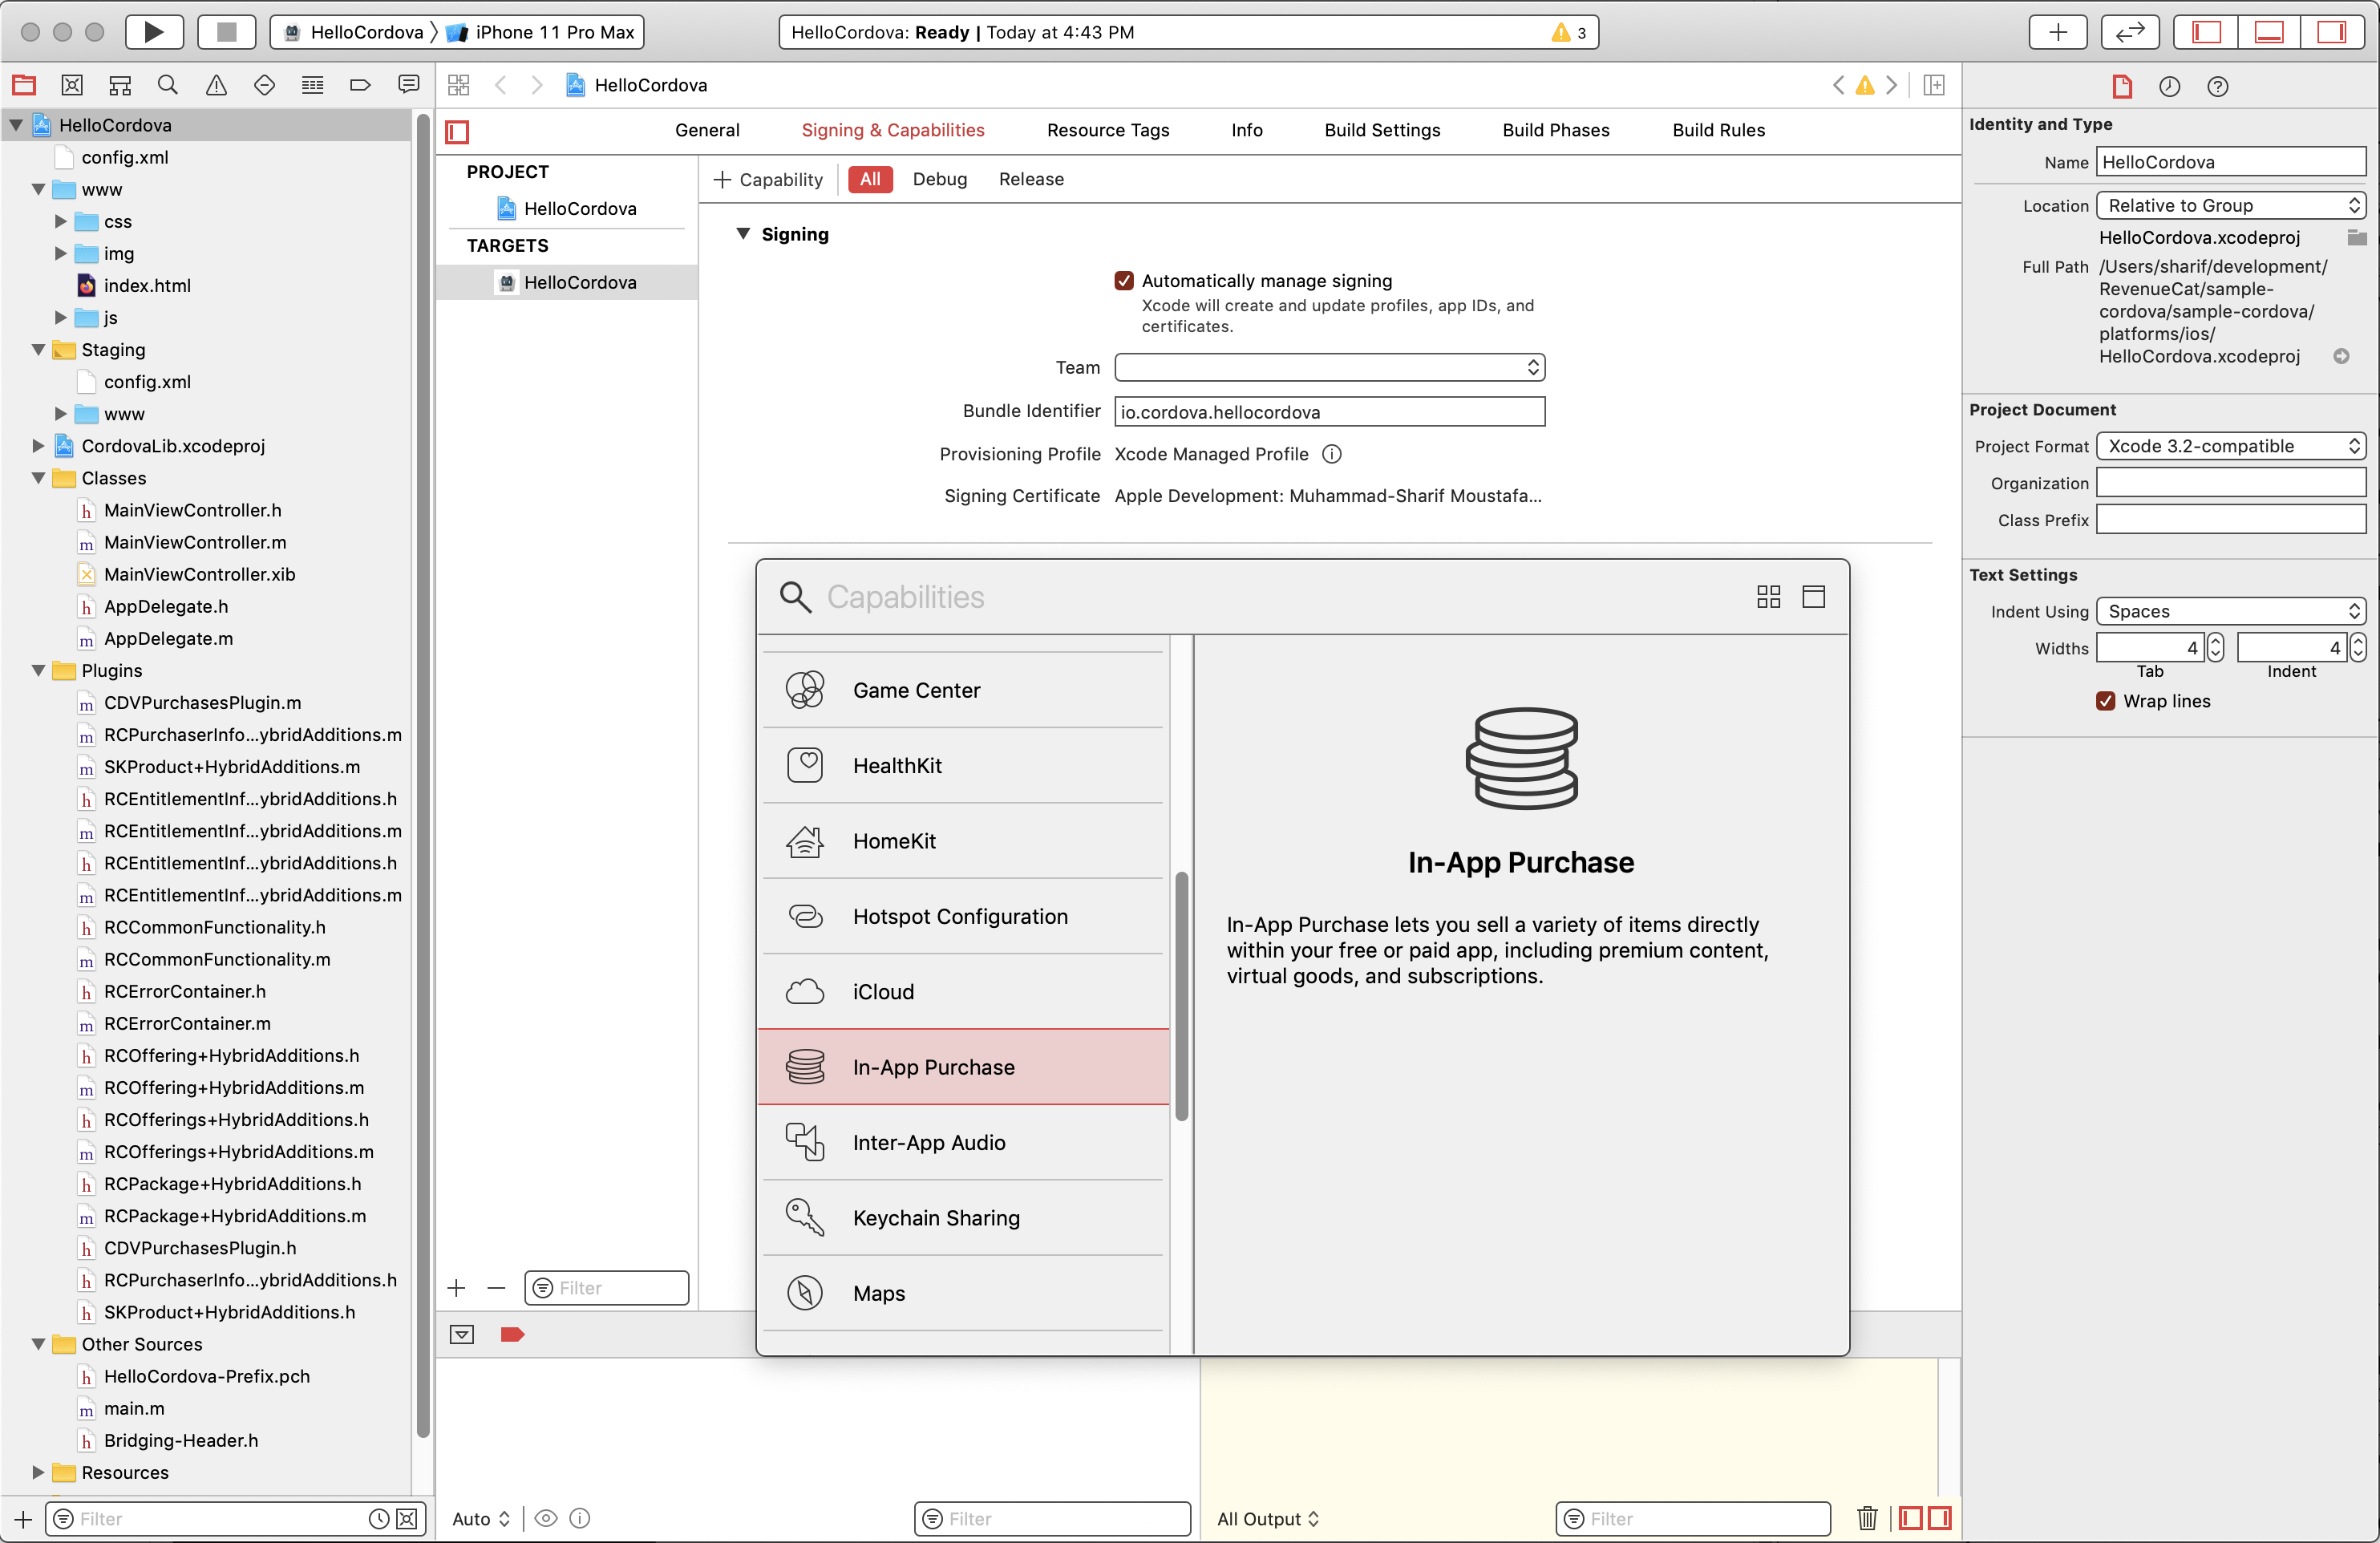Select the Info tab
Screen dimensions: 2380x1543
pos(1246,130)
